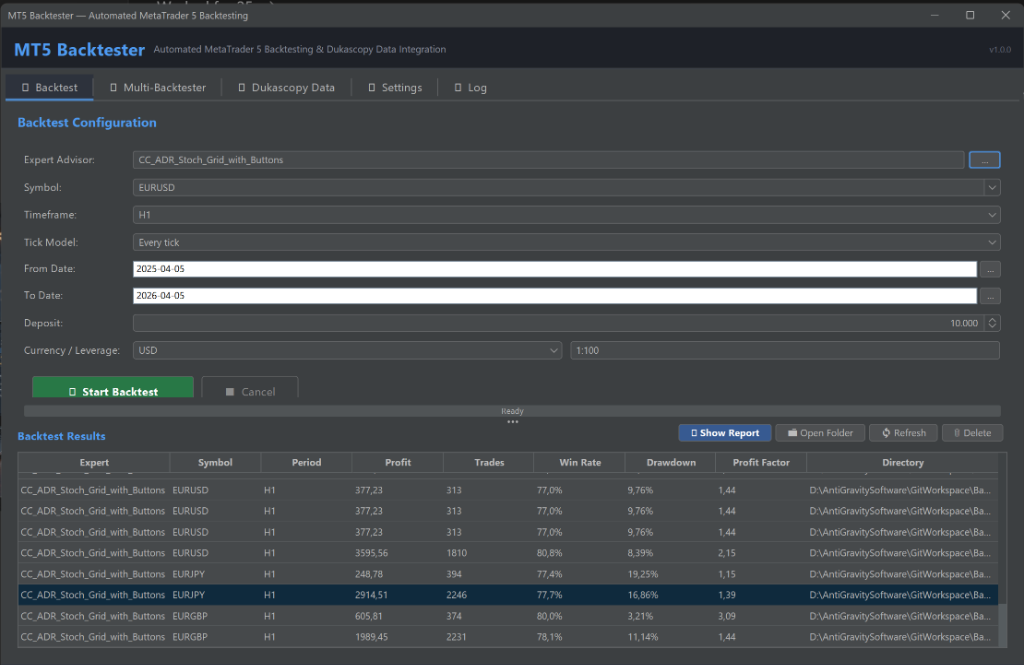
Task: Open the Timeframe dropdown
Action: click(991, 214)
